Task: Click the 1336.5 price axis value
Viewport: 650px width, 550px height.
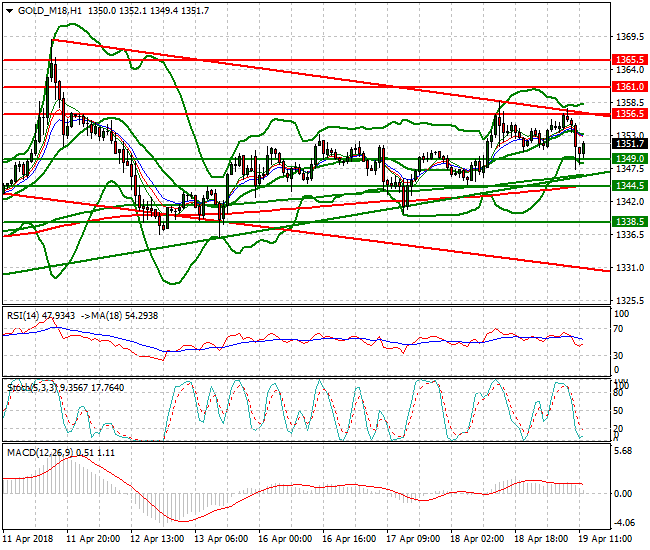Action: coord(630,235)
